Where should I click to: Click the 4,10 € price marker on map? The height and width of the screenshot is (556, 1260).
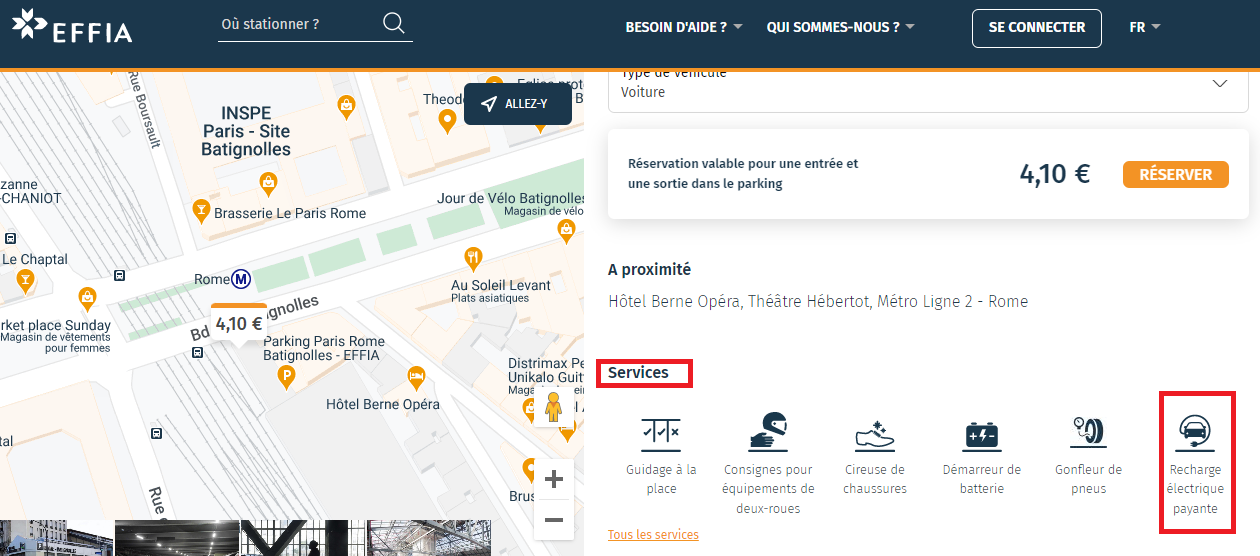[239, 324]
